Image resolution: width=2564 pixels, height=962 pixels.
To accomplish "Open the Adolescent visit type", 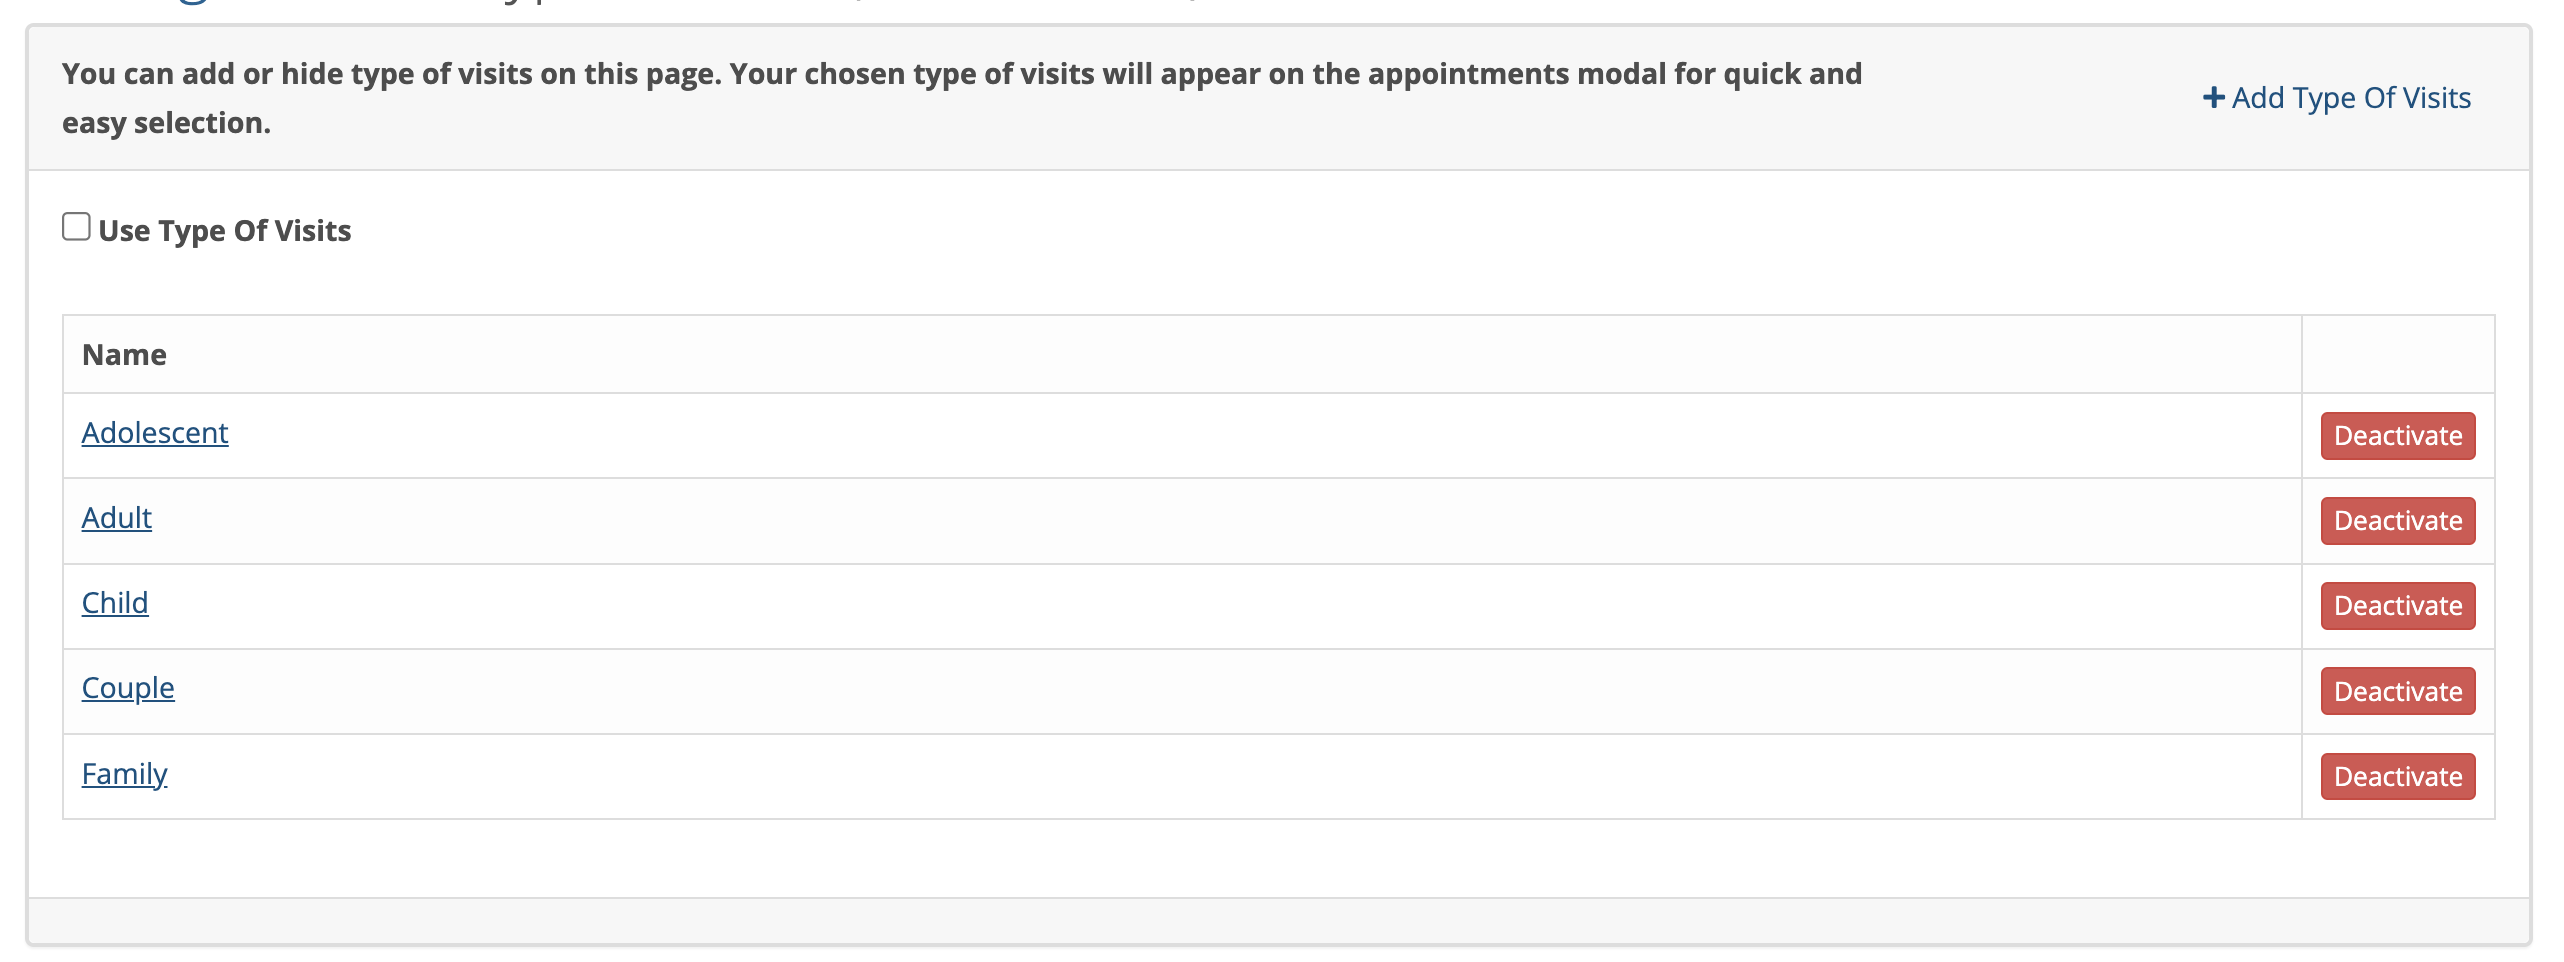I will tap(155, 433).
